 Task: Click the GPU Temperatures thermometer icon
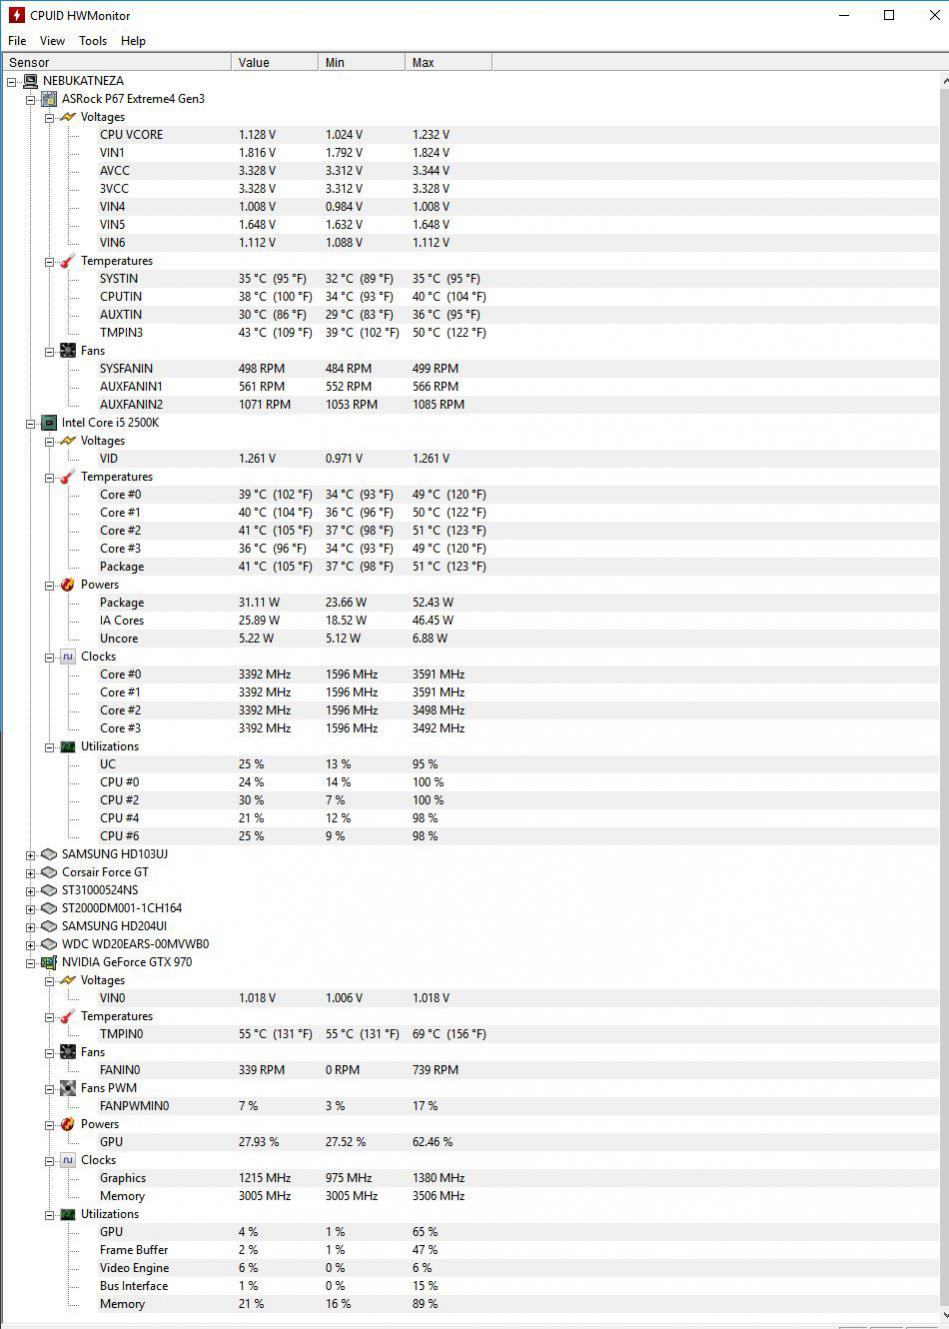point(68,1017)
